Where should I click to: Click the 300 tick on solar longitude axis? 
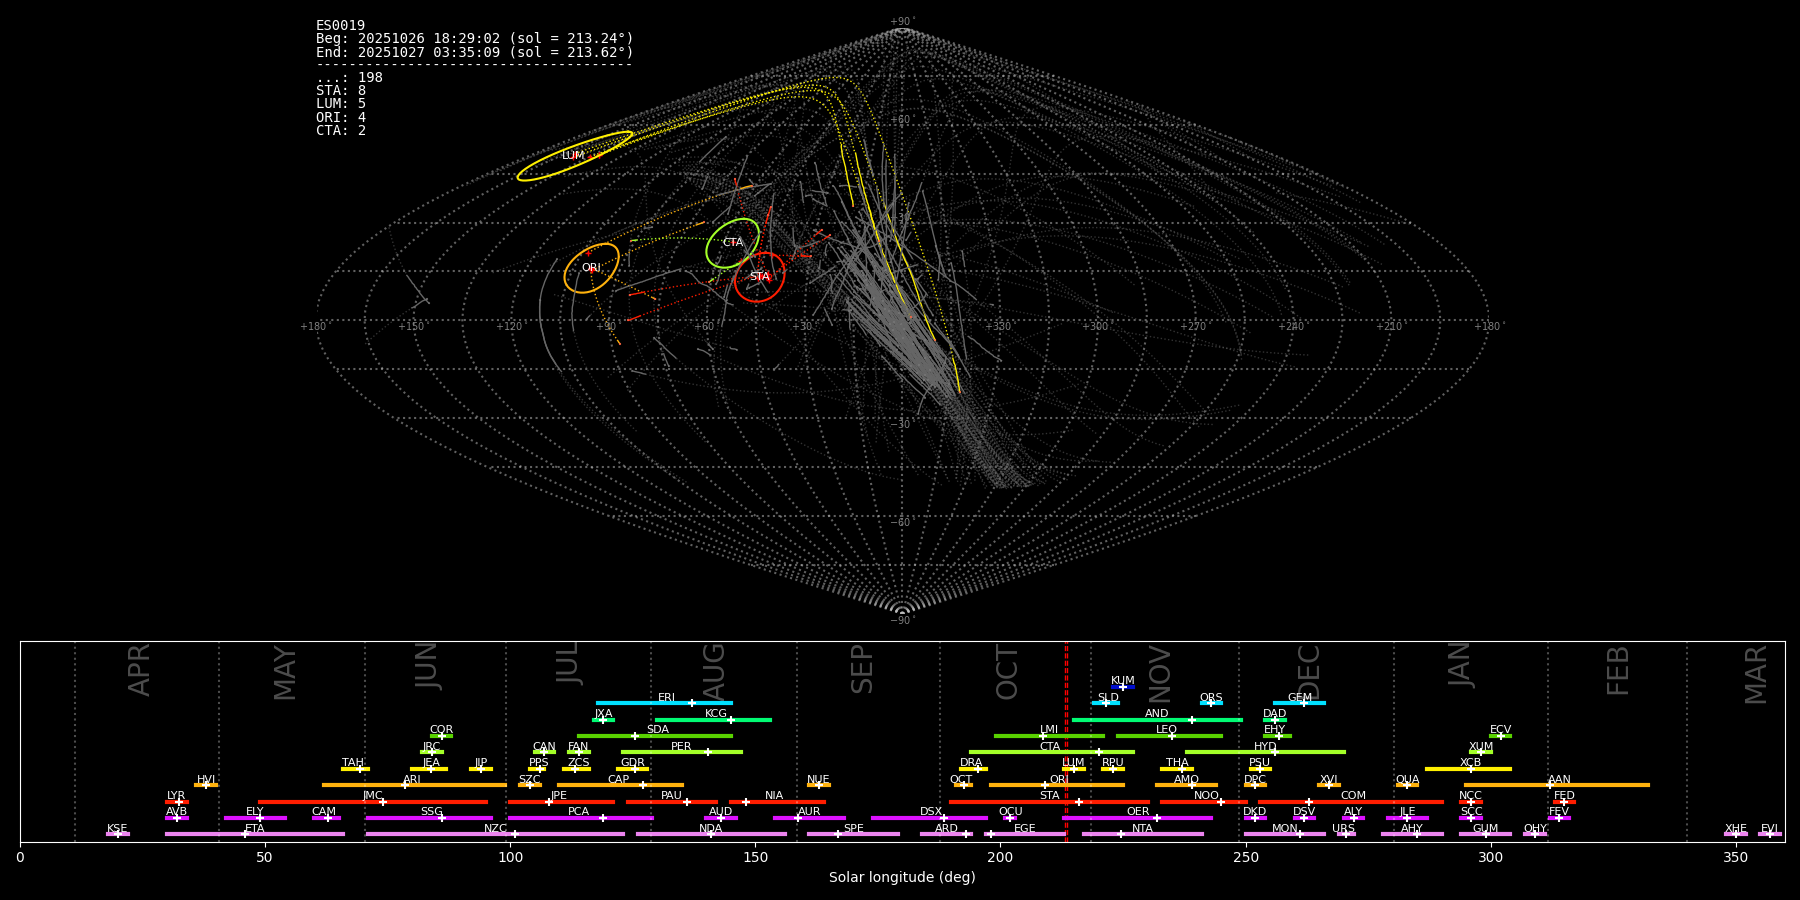coord(1490,858)
